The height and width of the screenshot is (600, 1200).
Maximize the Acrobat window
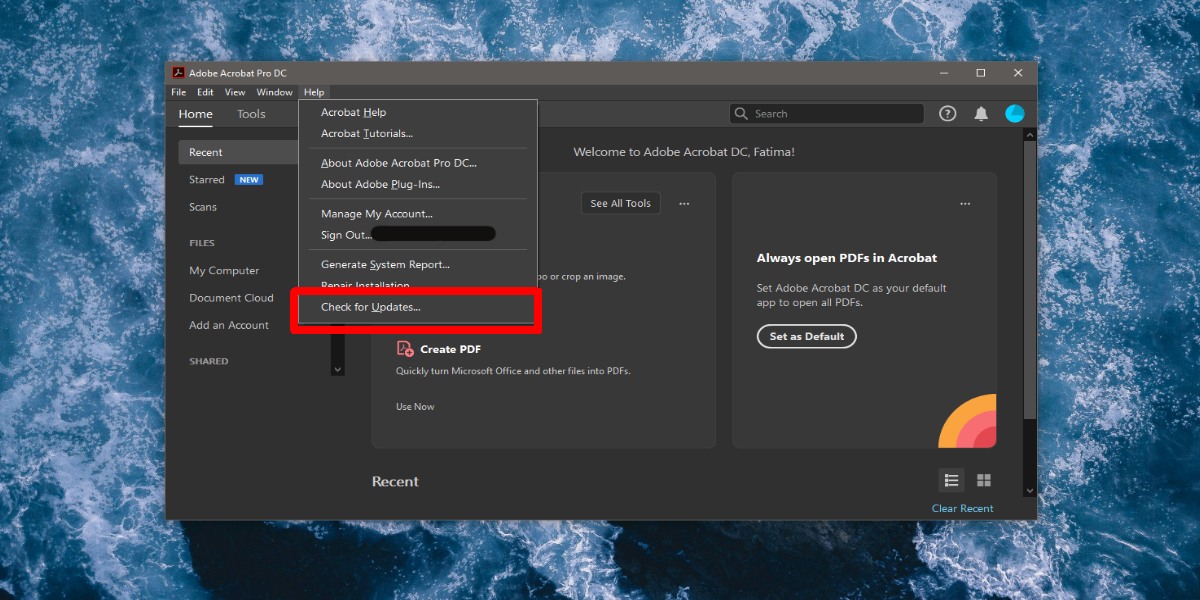(x=981, y=73)
